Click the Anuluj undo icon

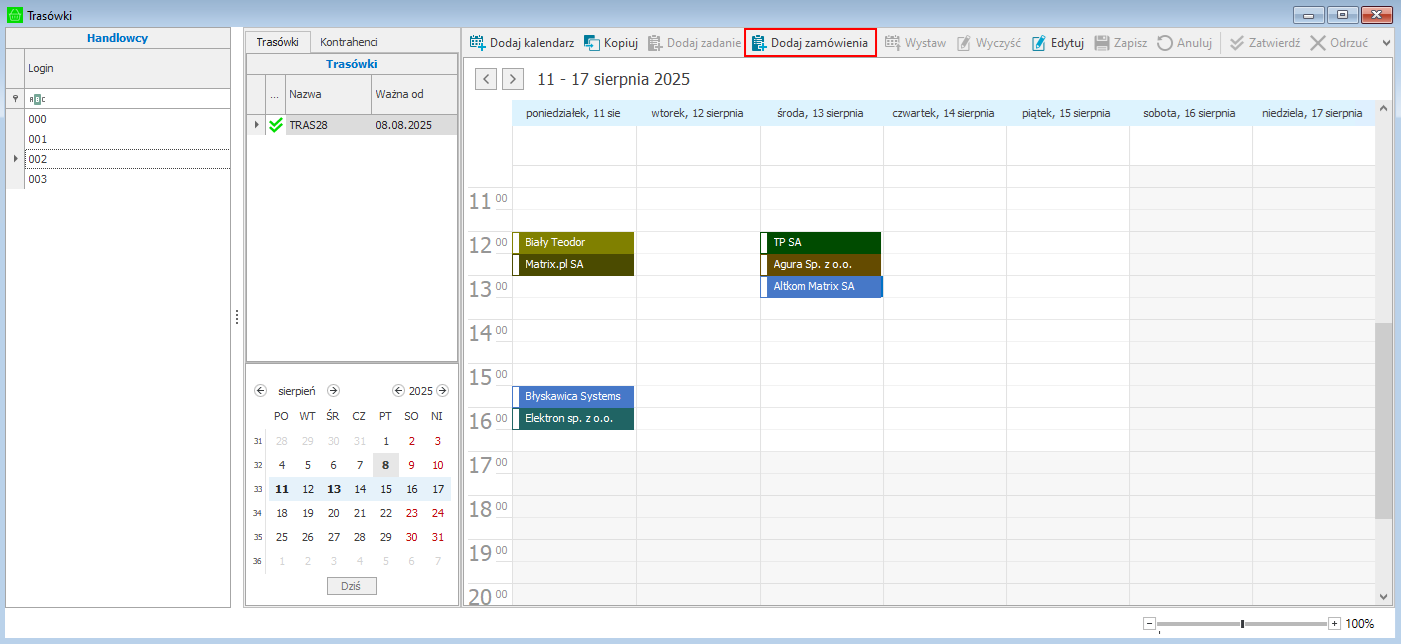[1165, 43]
